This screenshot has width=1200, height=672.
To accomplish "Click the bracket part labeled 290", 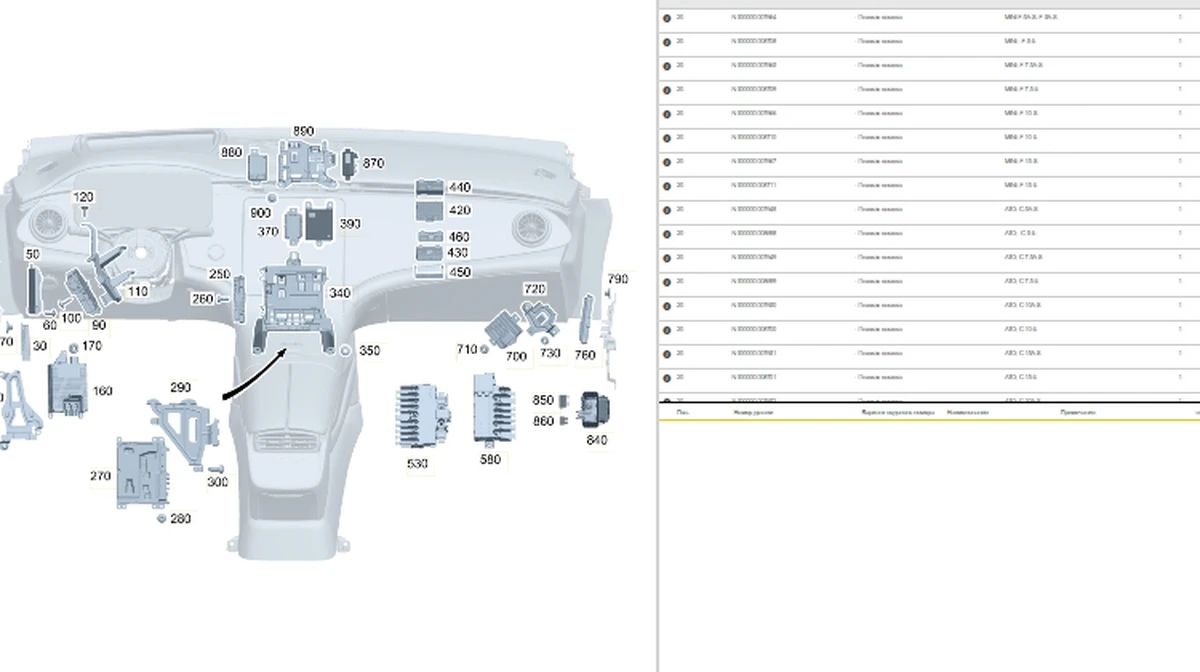I will 185,422.
